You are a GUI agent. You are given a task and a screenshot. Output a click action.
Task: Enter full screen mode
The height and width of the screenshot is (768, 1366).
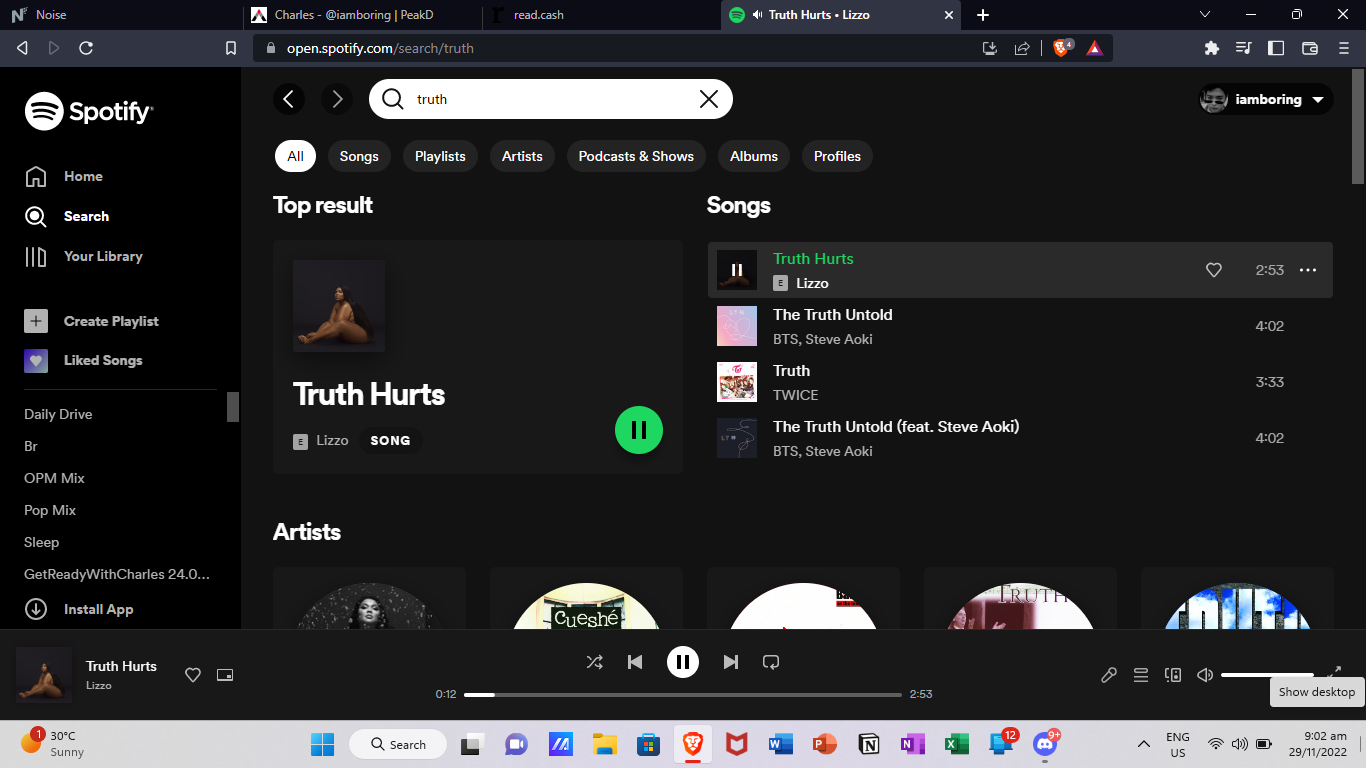[x=1335, y=672]
